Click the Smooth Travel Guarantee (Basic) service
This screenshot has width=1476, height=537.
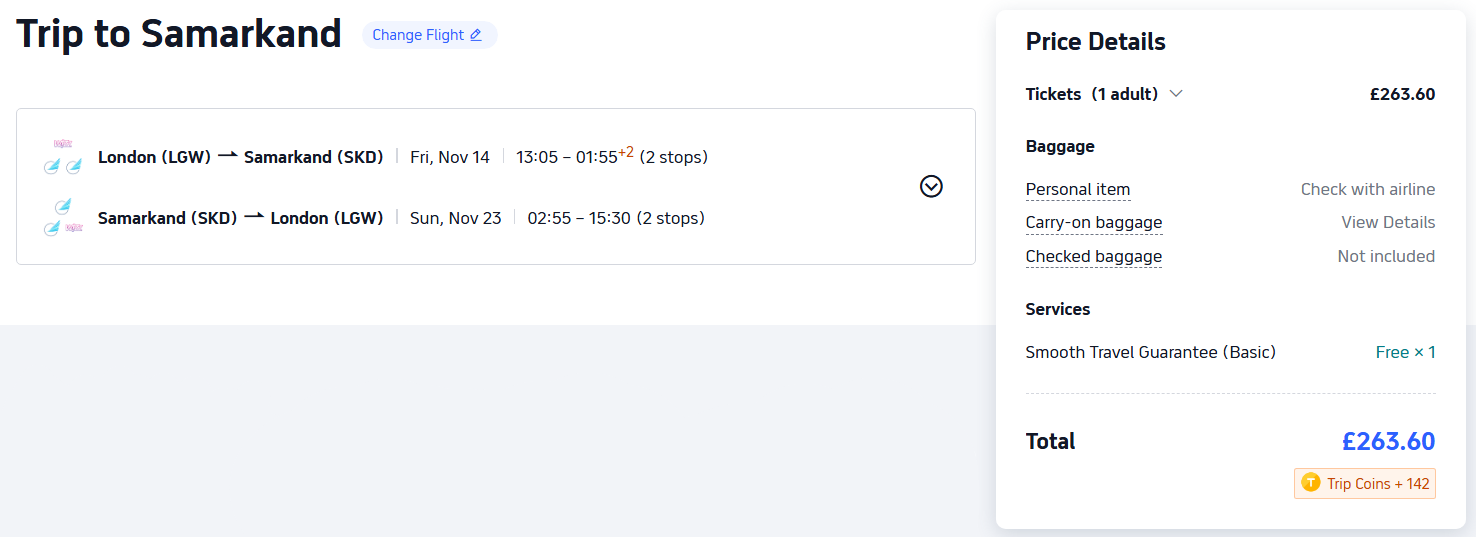pyautogui.click(x=1150, y=352)
